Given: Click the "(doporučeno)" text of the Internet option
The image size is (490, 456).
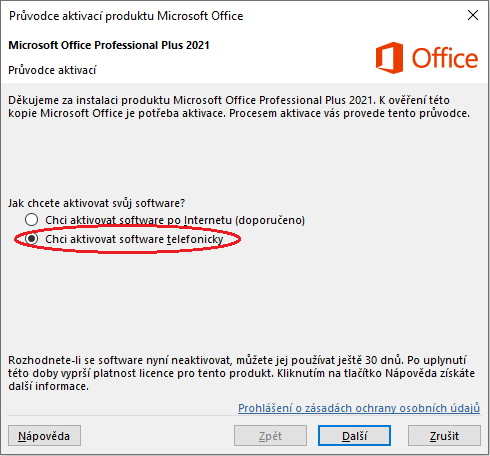Looking at the screenshot, I should click(270, 220).
